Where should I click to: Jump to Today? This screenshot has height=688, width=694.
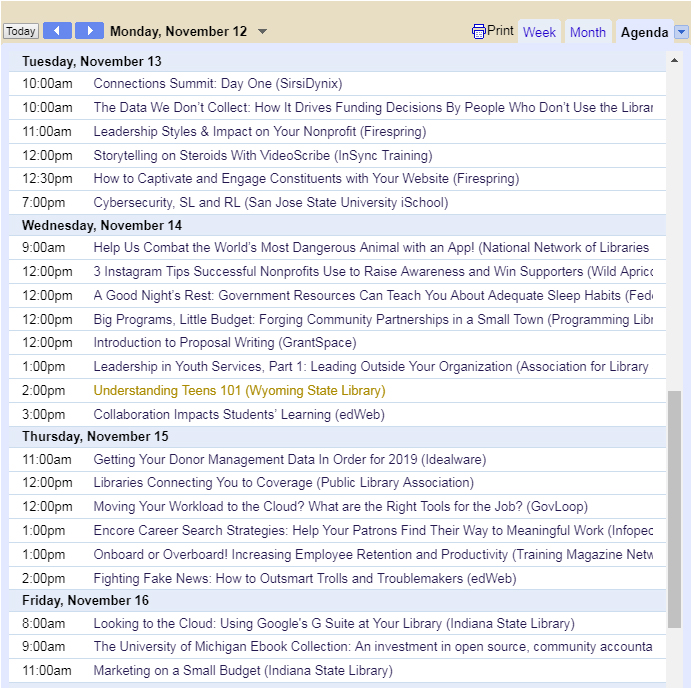coord(21,31)
